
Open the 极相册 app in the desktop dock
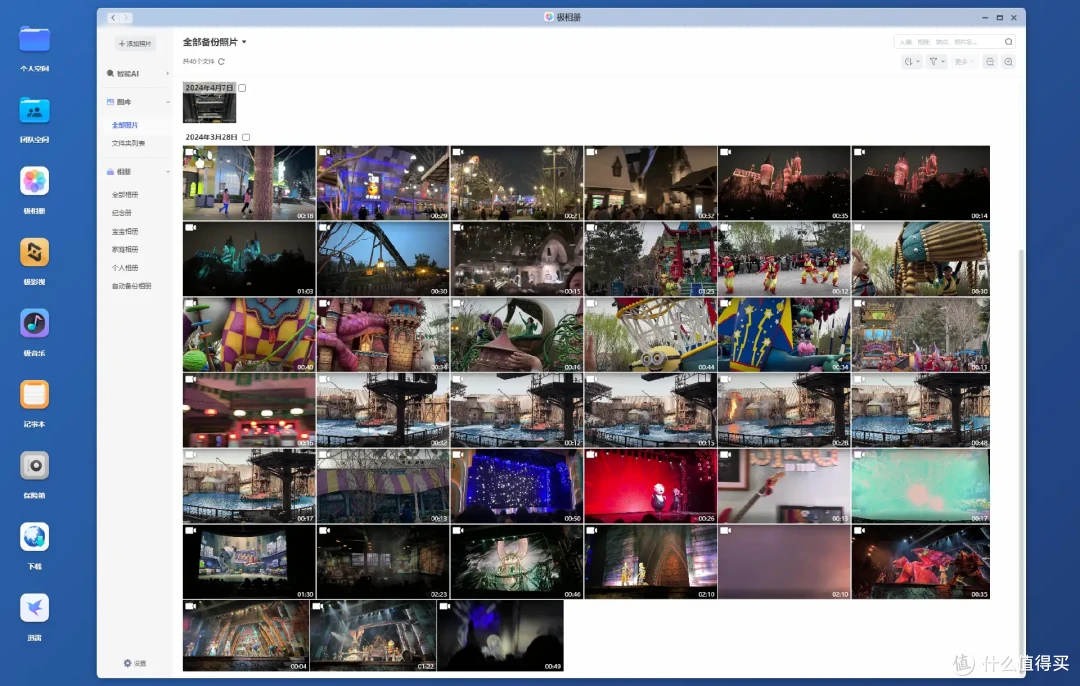pyautogui.click(x=34, y=181)
